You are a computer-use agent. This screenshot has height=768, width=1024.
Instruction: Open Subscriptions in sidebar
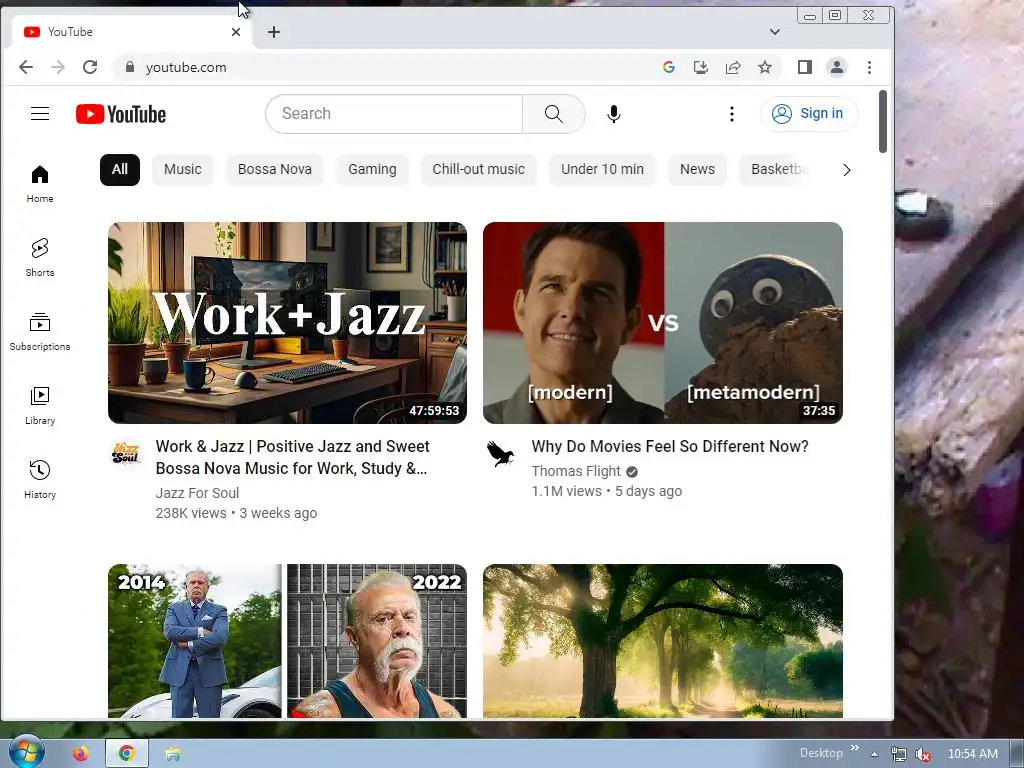click(x=40, y=332)
